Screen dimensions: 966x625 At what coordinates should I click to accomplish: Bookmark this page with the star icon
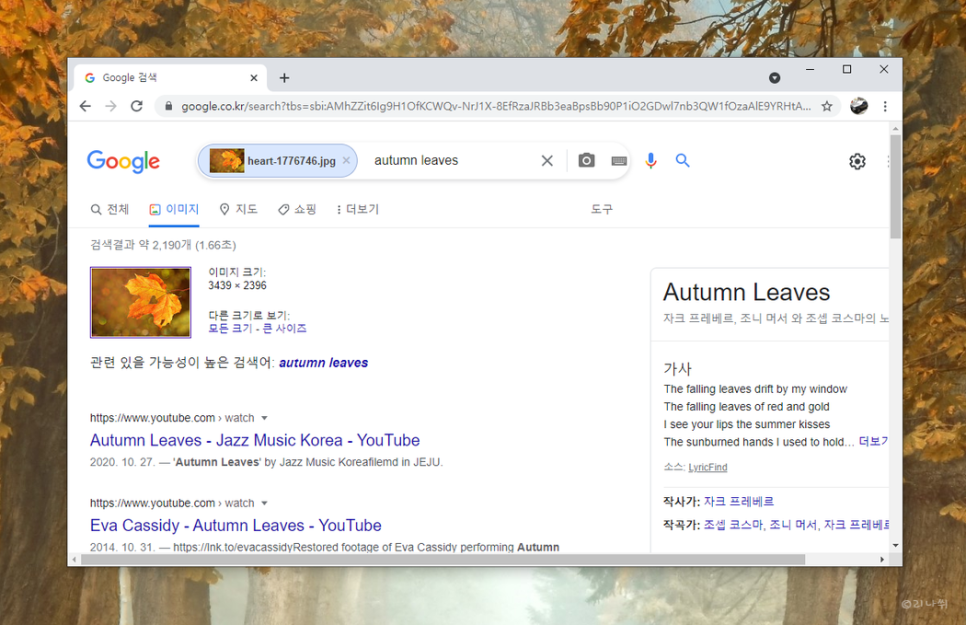tap(827, 106)
